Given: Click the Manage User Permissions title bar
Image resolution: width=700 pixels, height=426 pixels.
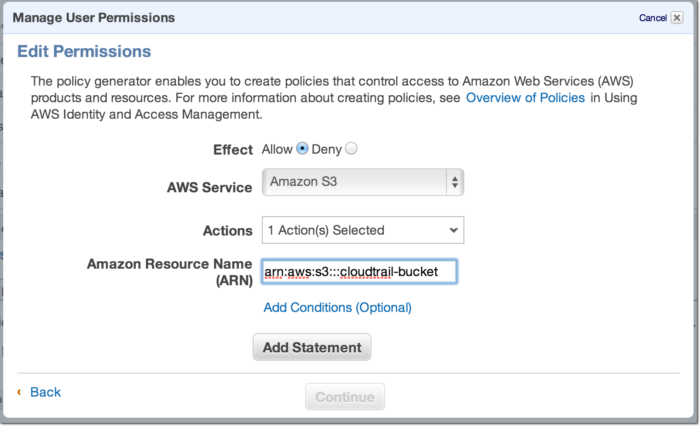Looking at the screenshot, I should (93, 18).
